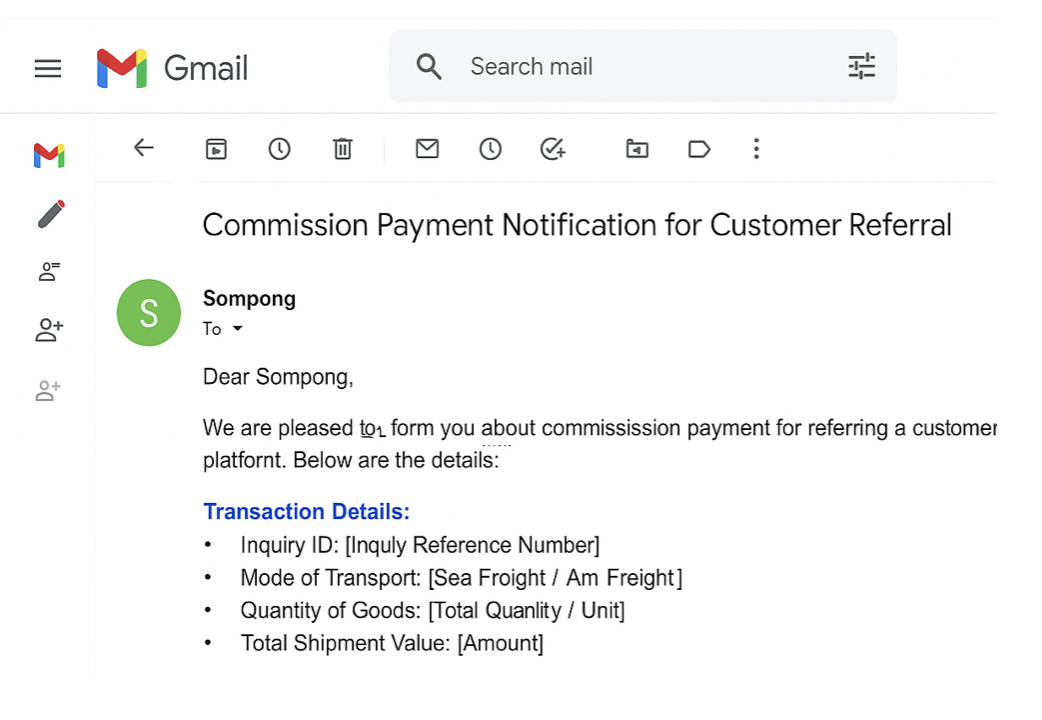Focus the Search mail field

(643, 66)
